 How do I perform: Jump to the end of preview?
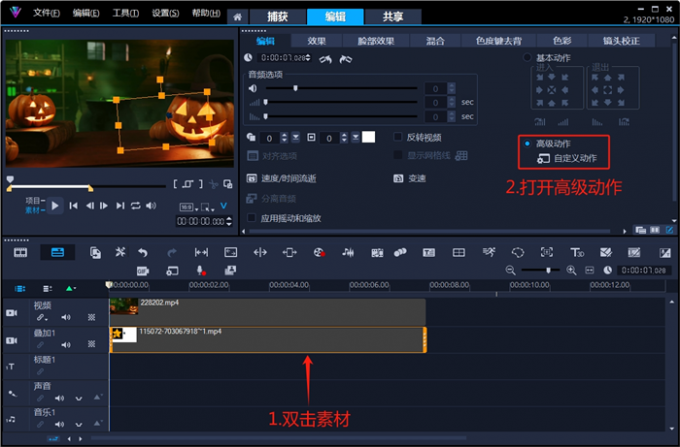120,206
